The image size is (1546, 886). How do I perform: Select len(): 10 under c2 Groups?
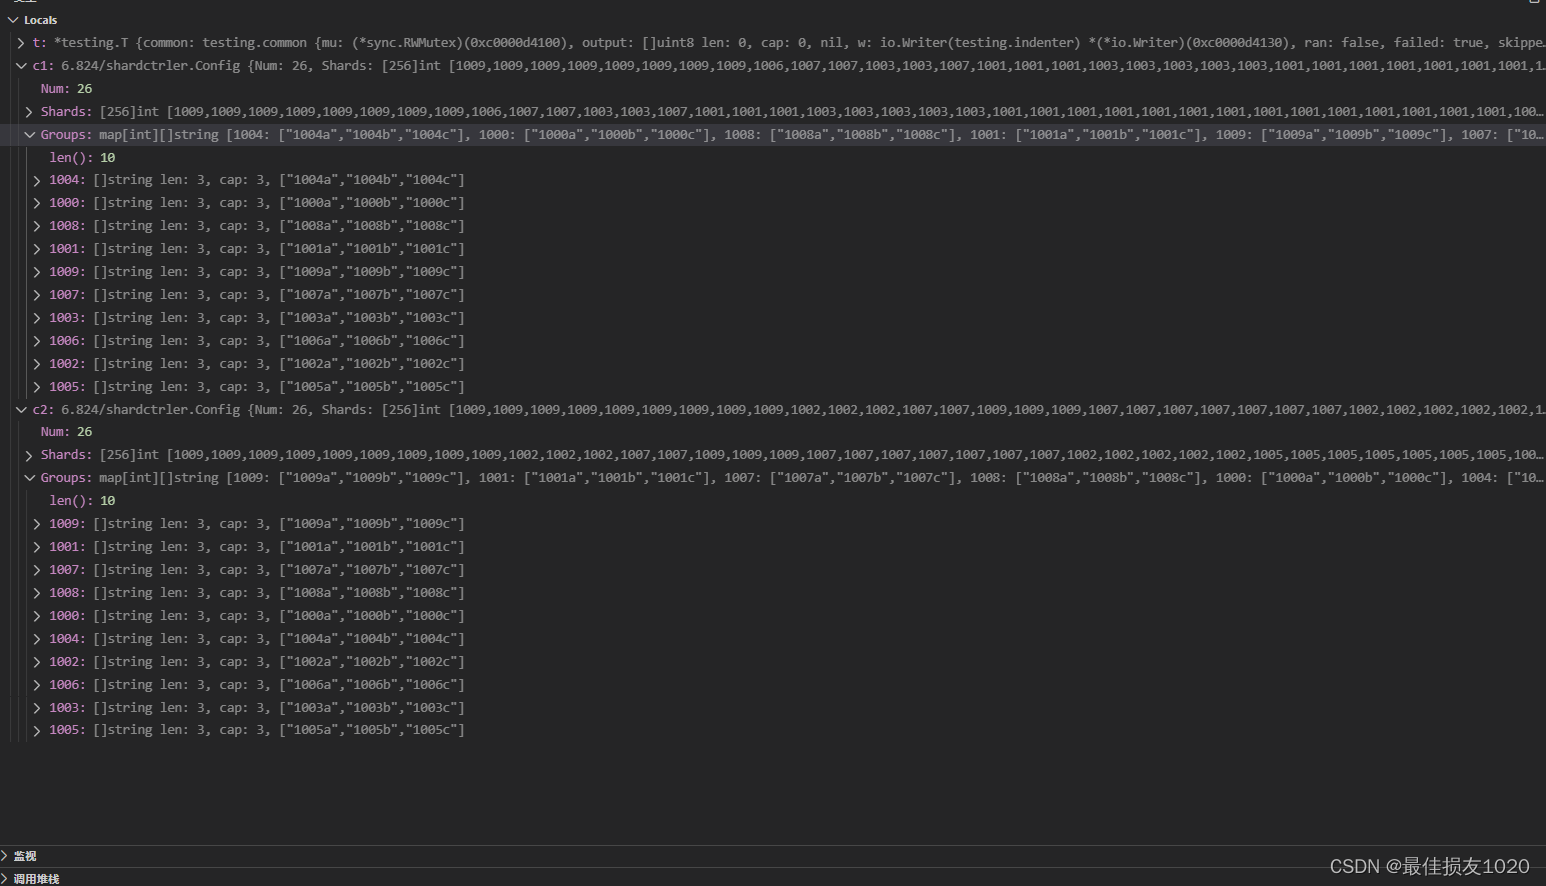773,501
